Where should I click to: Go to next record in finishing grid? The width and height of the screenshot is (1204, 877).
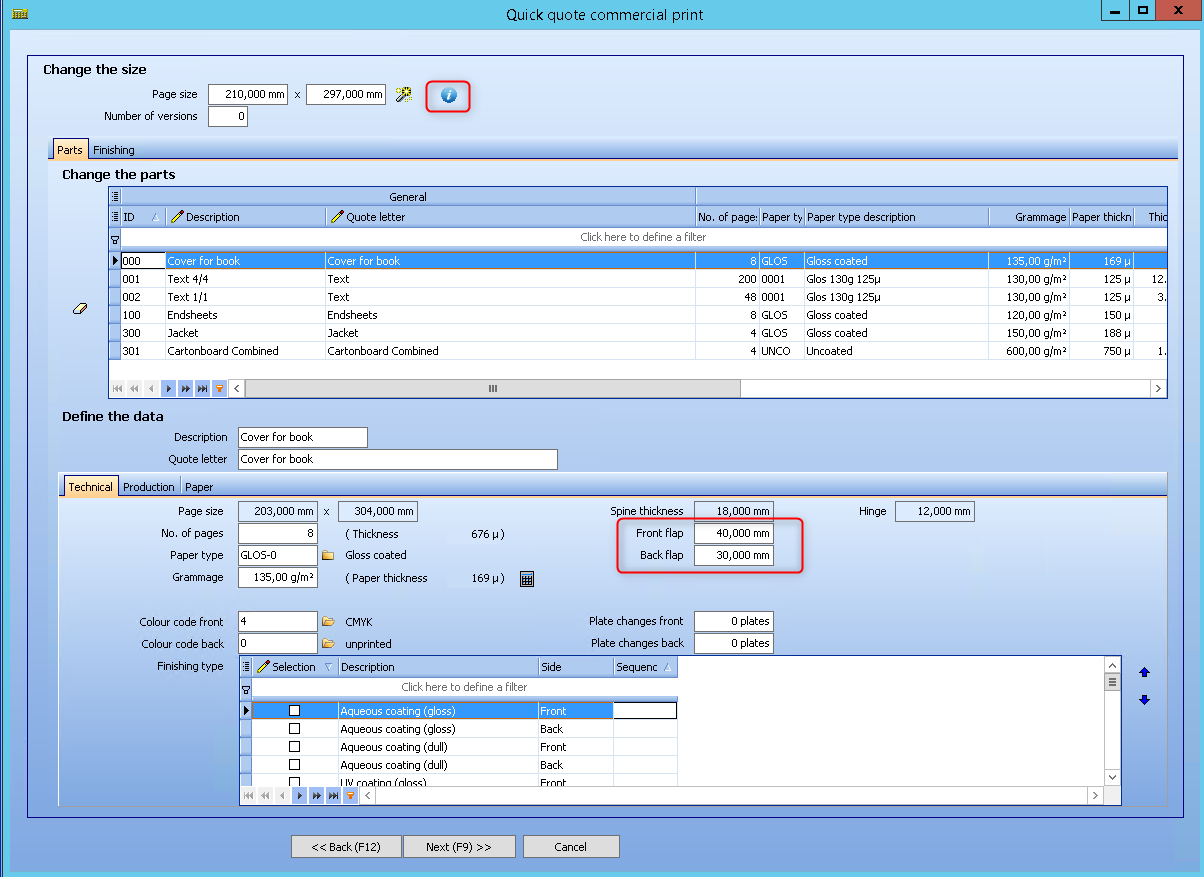(x=299, y=795)
